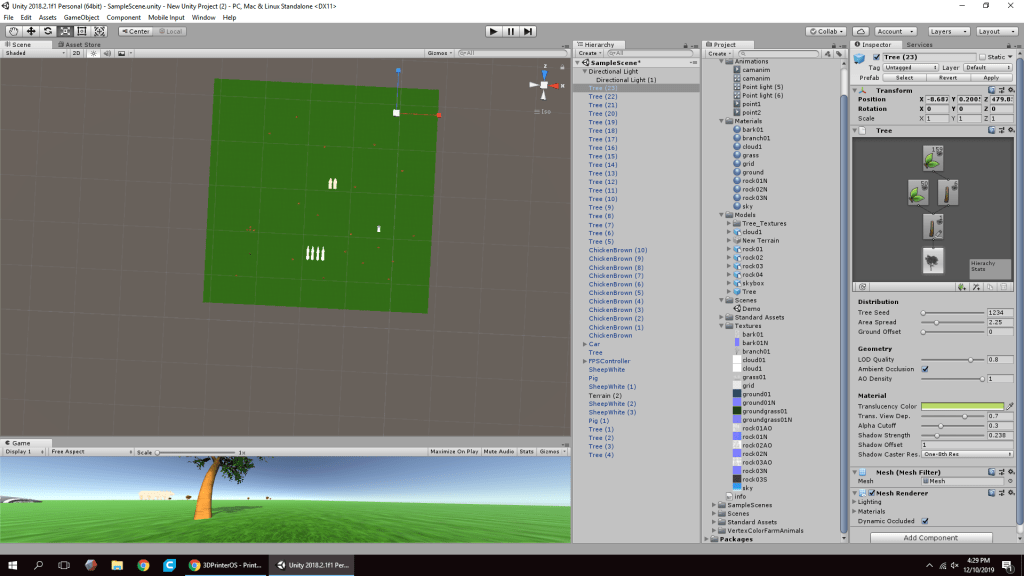
Task: Open Google Chrome from the taskbar
Action: 143,565
